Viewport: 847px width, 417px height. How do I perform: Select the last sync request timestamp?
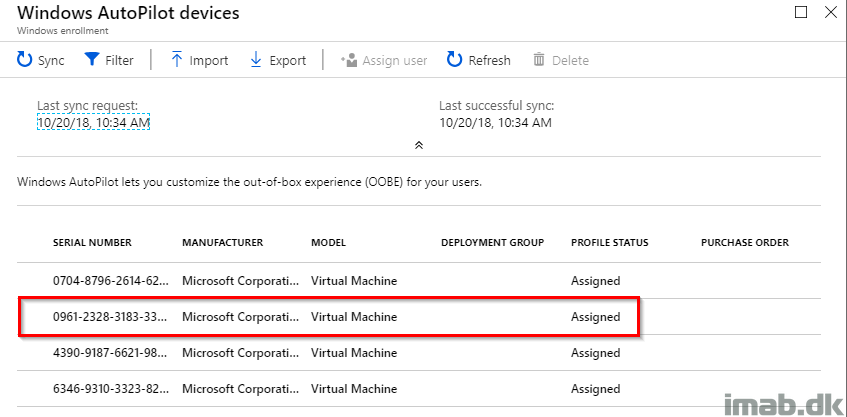pos(93,123)
